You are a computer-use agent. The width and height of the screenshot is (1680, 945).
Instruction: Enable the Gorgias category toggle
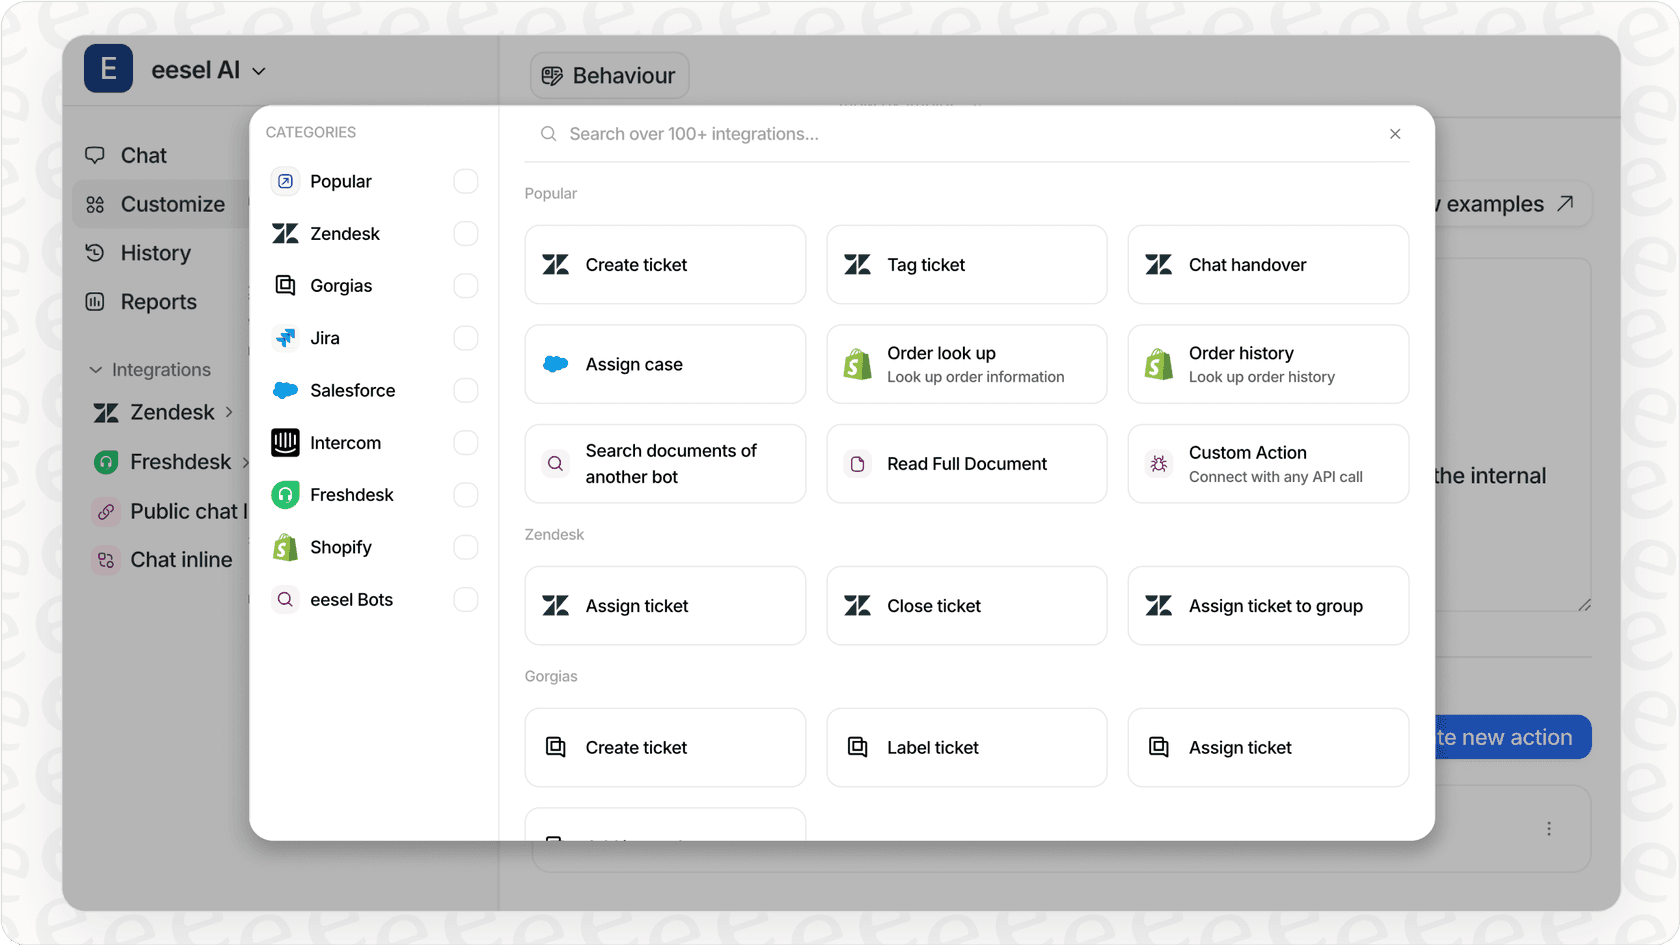pos(465,285)
